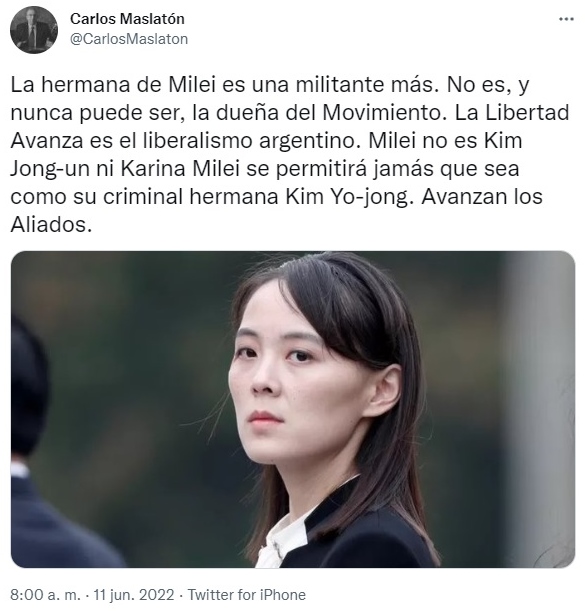Click the tweet's first line about Milei's sister

270,85
